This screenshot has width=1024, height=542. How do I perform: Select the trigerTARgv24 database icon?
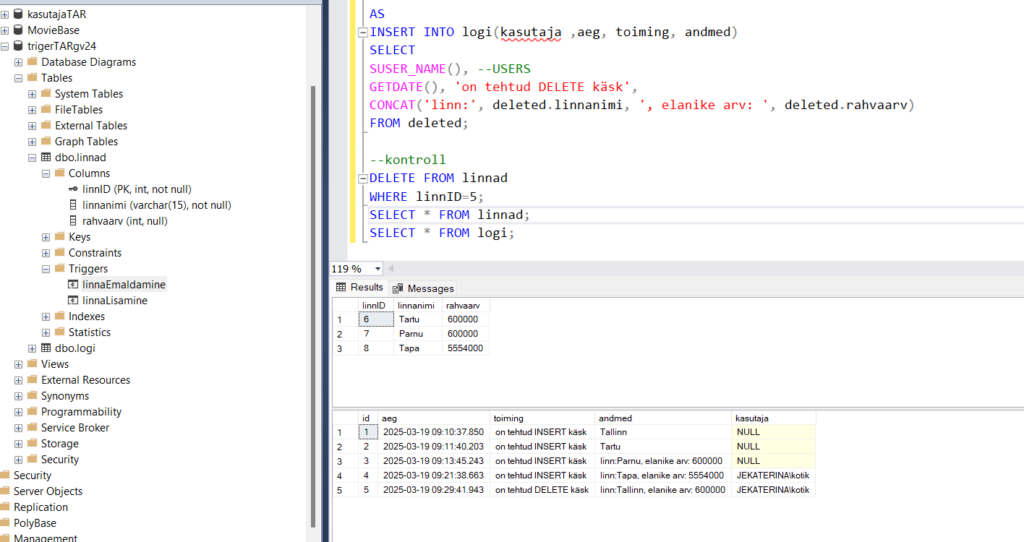click(18, 46)
